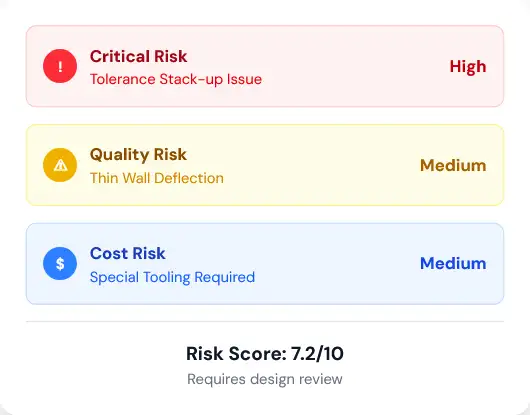Select the pink Critical Risk card
This screenshot has width=530, height=415.
click(265, 66)
